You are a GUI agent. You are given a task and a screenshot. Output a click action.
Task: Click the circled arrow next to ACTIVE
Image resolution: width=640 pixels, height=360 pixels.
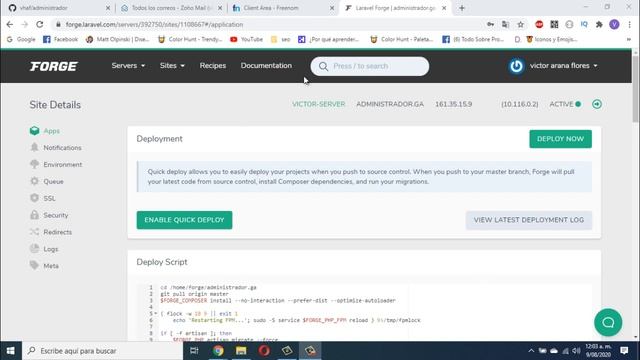click(x=597, y=104)
